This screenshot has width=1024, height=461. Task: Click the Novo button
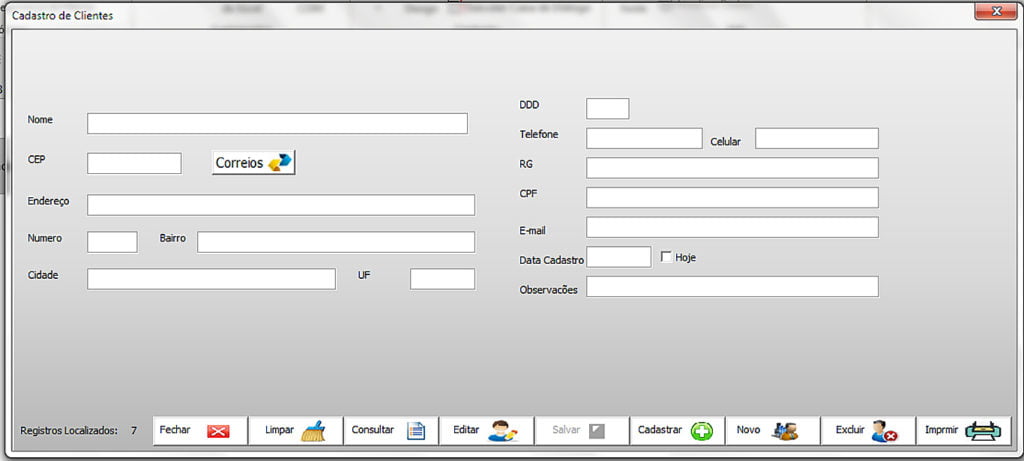[772, 431]
